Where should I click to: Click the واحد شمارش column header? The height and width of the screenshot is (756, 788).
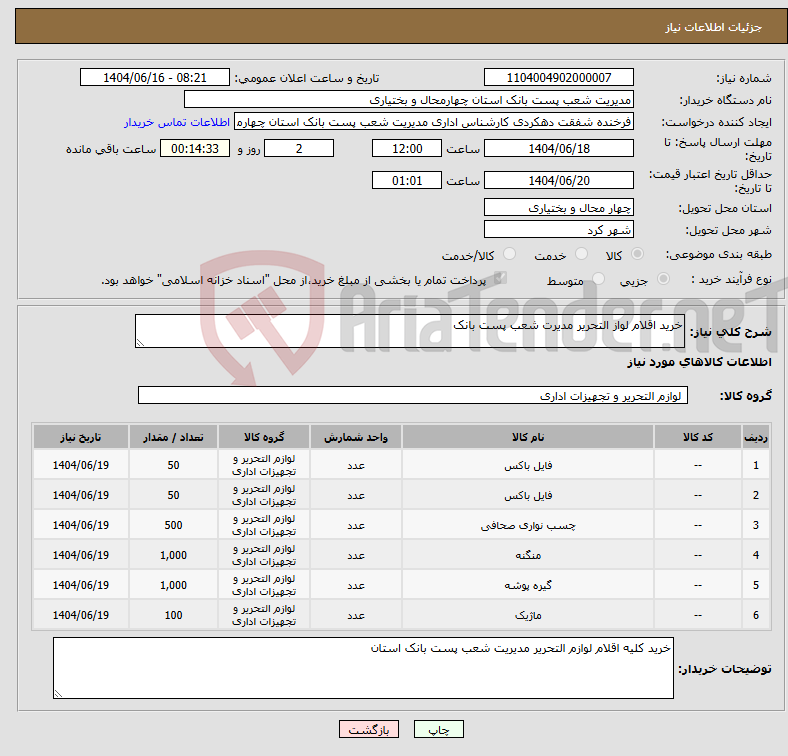coord(356,437)
